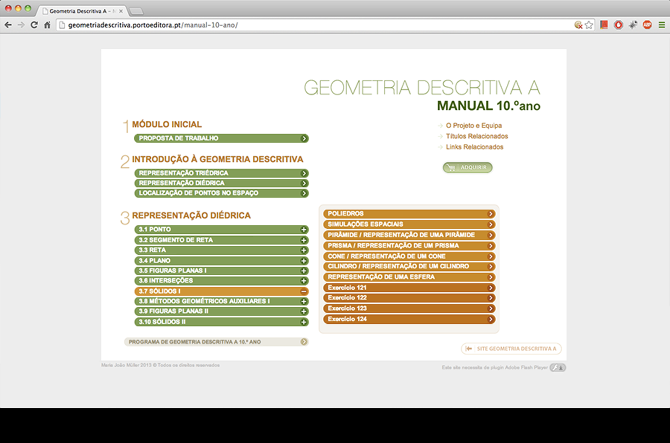Click the browser reload icon
The image size is (670, 443).
(x=34, y=24)
